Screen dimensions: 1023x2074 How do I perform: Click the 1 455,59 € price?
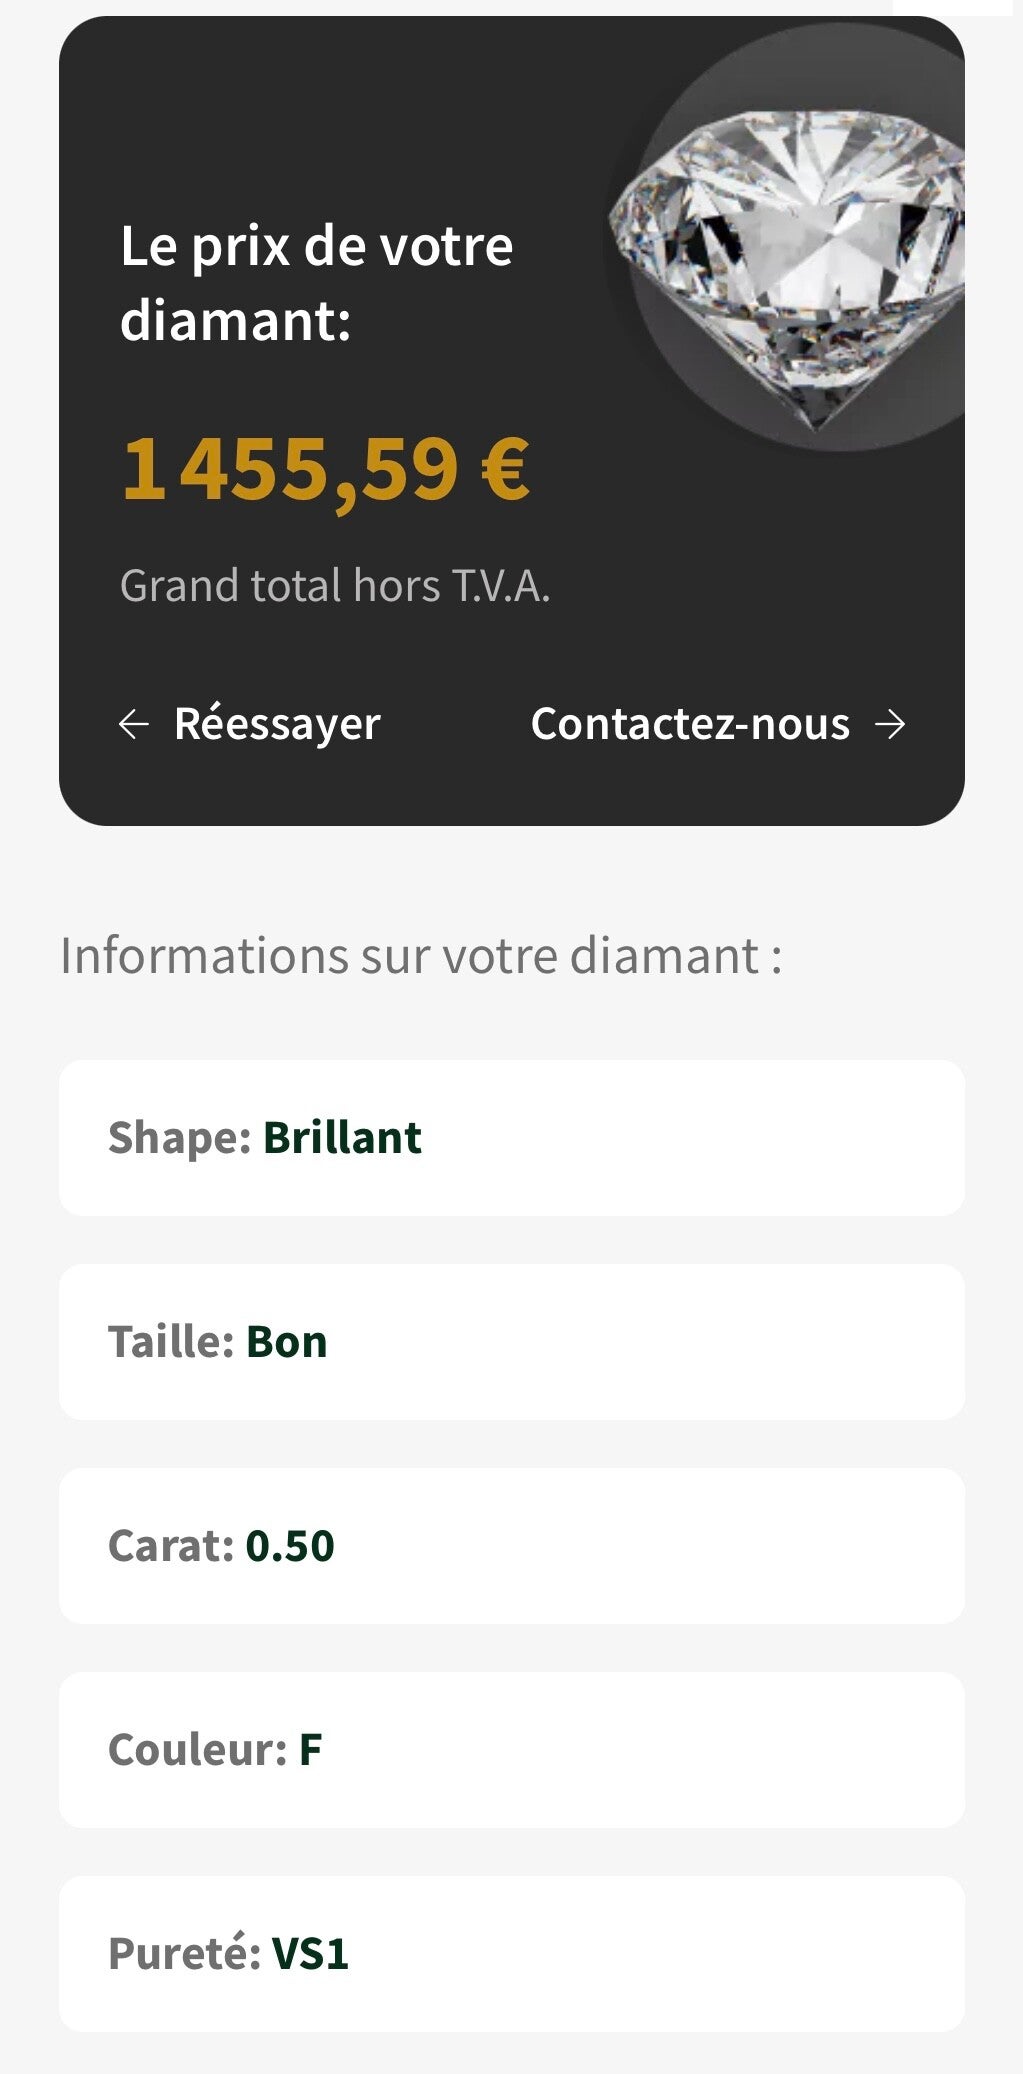300,468
